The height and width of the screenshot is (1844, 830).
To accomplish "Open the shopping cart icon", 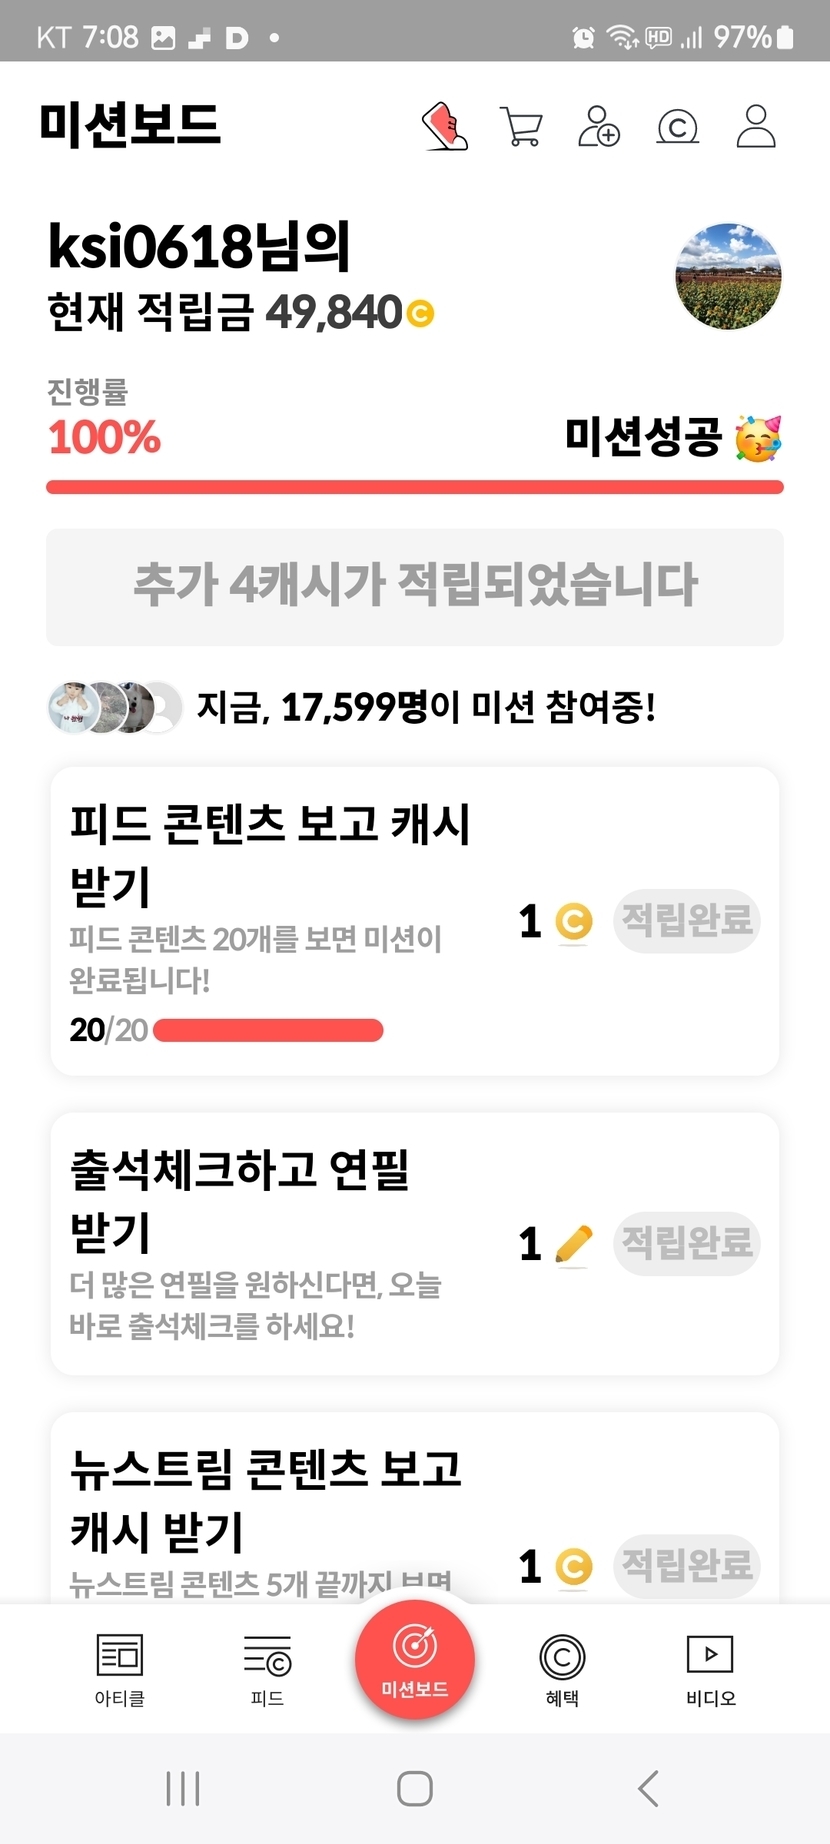I will click(x=521, y=127).
